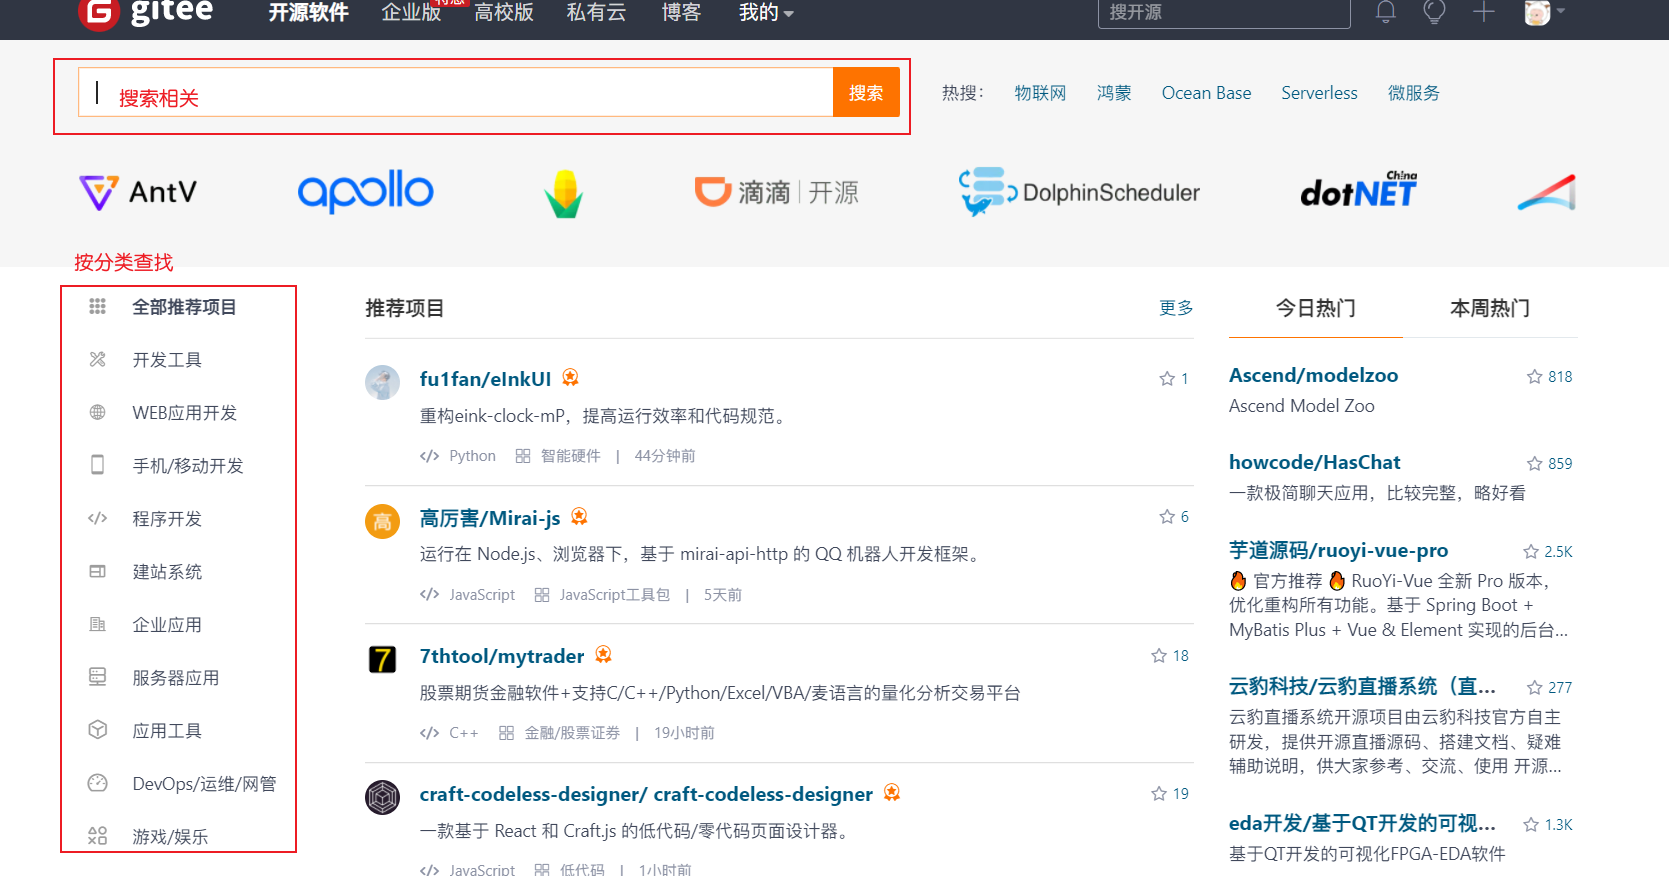The image size is (1669, 876).
Task: Switch to the 本周热门 tab
Action: coord(1490,308)
